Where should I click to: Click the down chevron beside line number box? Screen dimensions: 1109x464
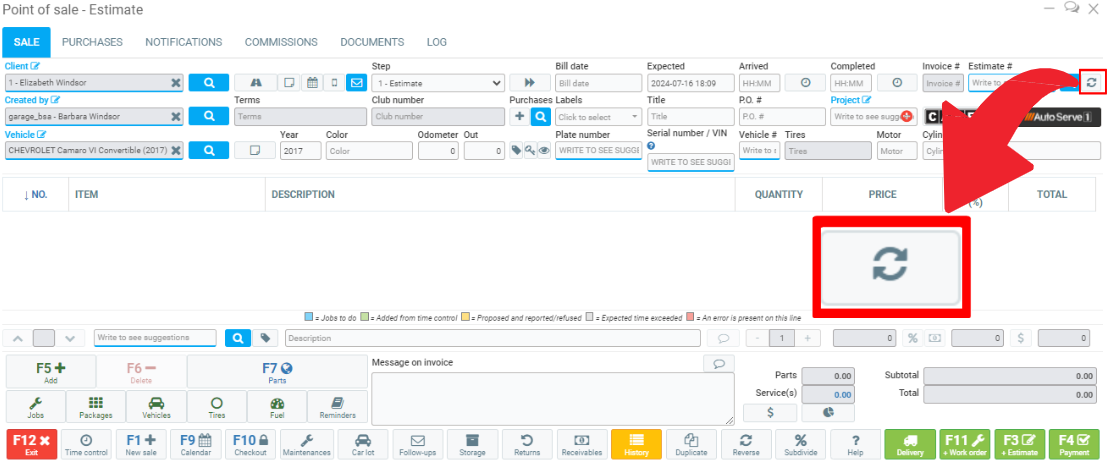[68, 338]
